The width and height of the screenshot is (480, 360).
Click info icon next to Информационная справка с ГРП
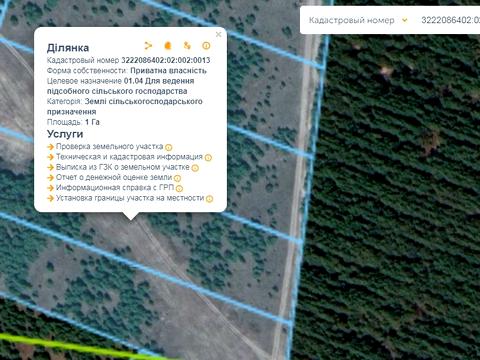tap(179, 189)
